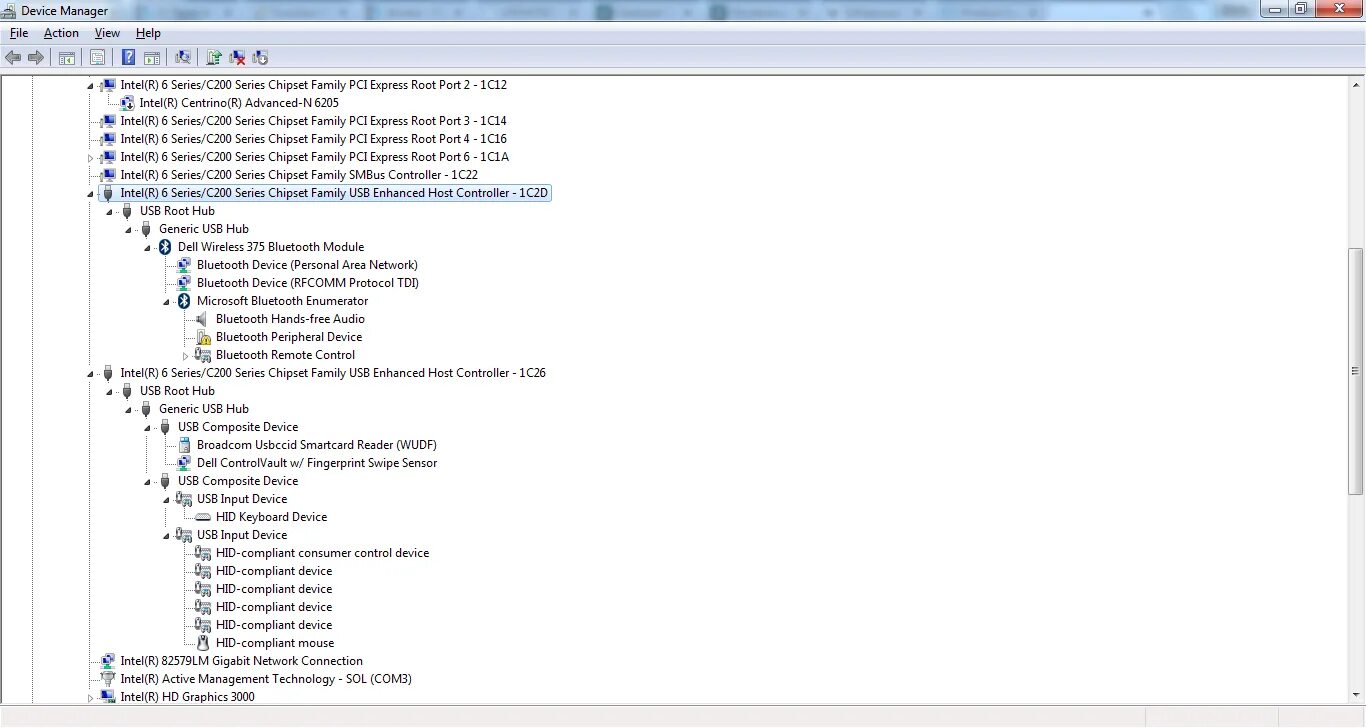1366x728 pixels.
Task: Open the File menu
Action: tap(19, 33)
